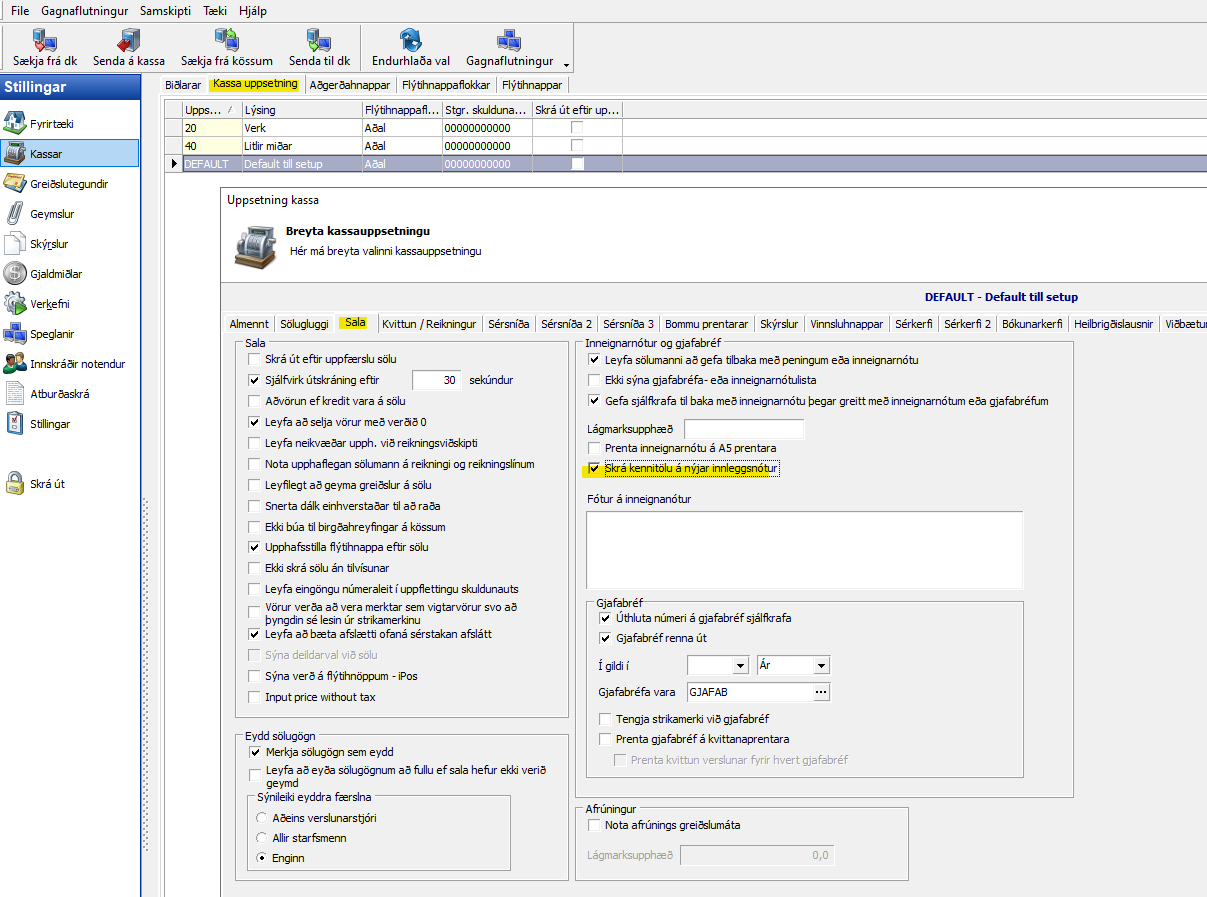
Task: Click the Gjafabréfa vara browse ellipsis button
Action: [821, 692]
